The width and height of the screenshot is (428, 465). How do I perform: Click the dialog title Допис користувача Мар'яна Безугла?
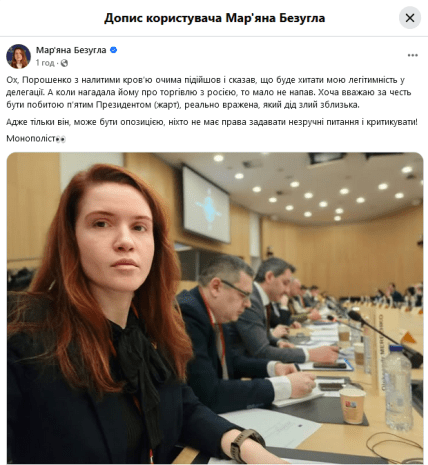click(x=215, y=18)
